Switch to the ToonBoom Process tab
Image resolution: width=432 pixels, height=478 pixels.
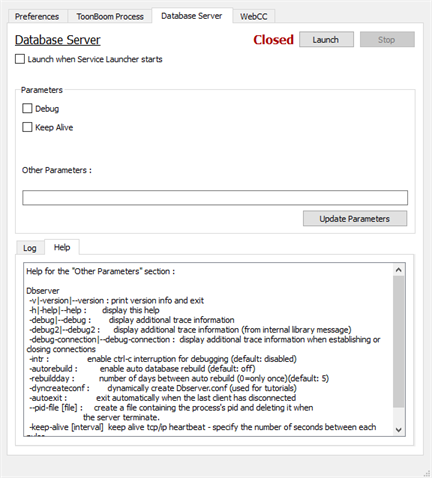(x=110, y=16)
